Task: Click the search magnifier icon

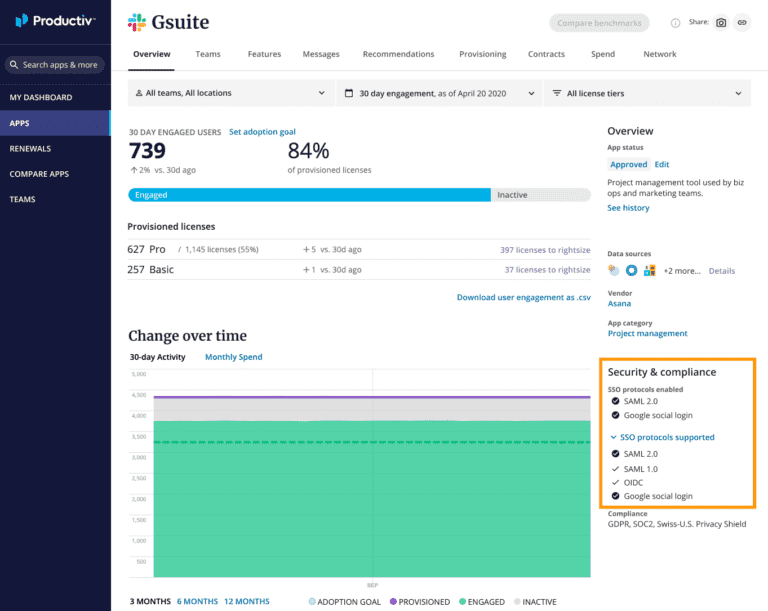Action: point(14,65)
